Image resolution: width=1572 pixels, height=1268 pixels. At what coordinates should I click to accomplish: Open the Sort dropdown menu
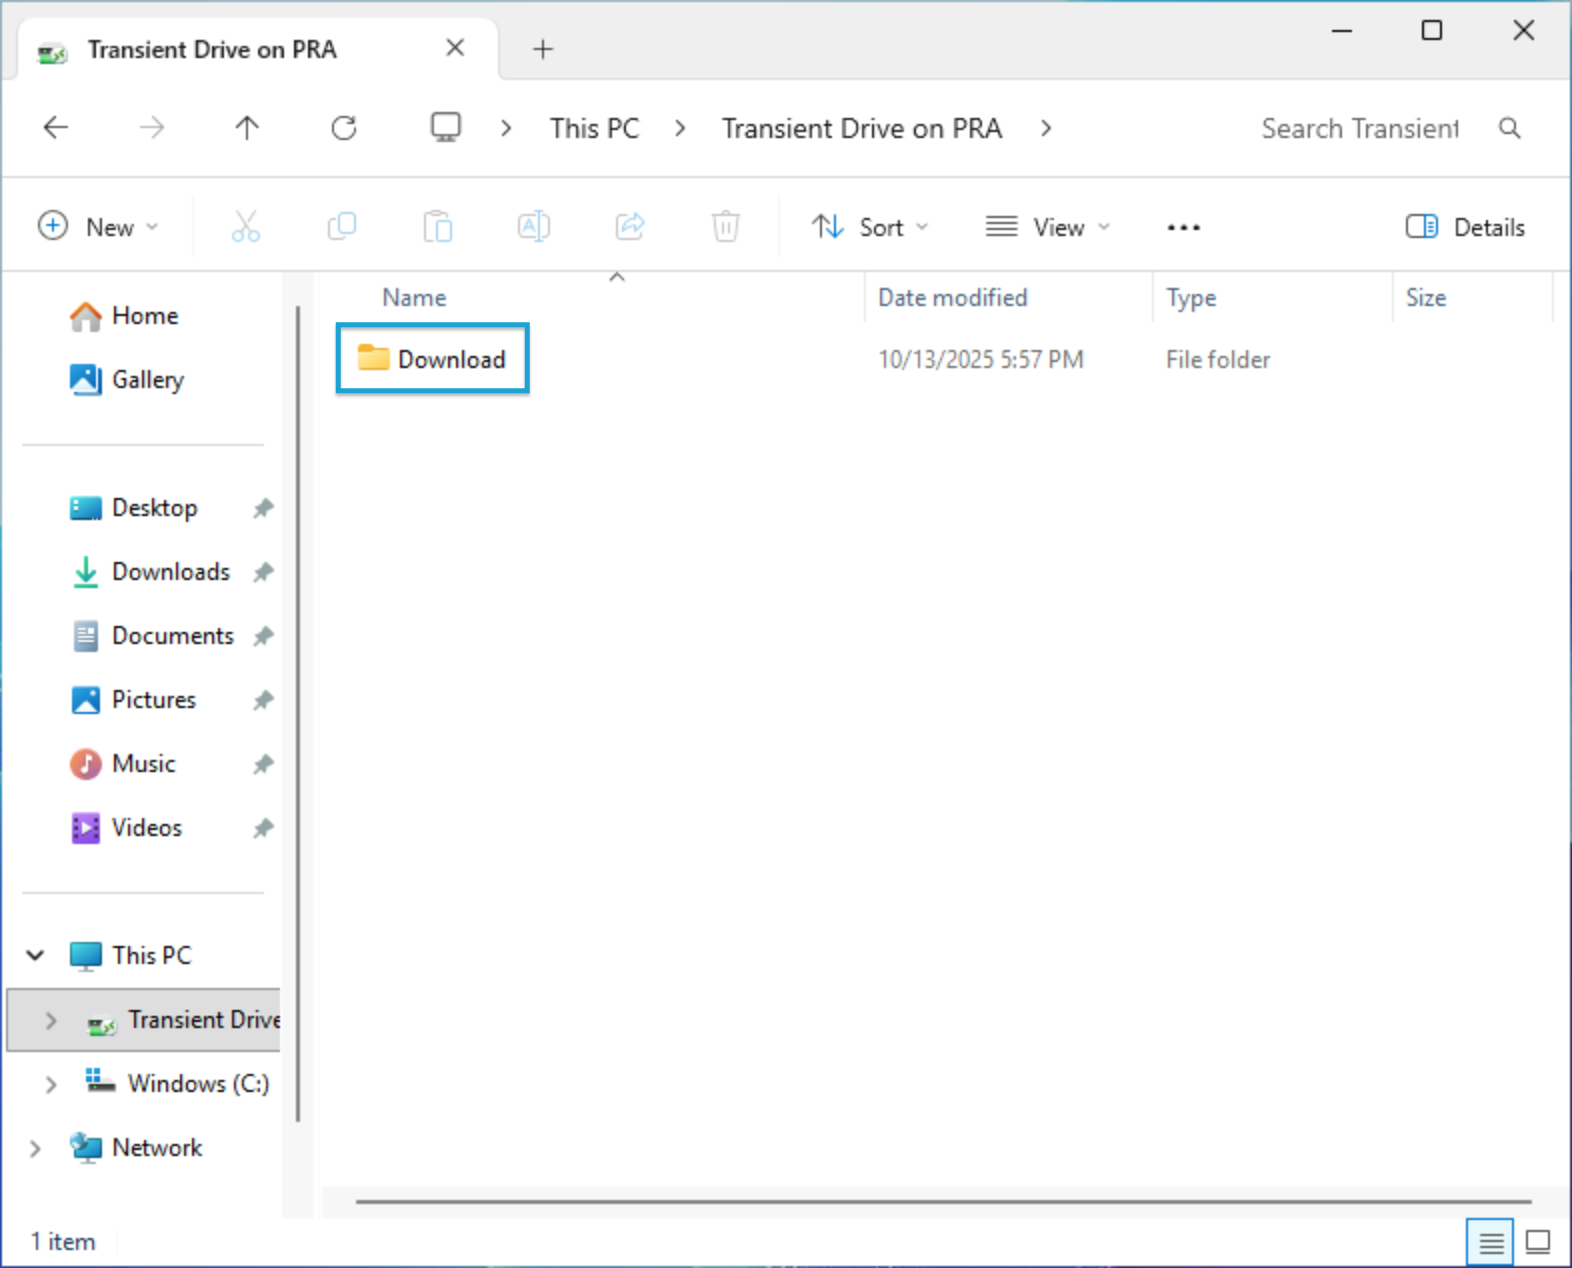tap(869, 227)
